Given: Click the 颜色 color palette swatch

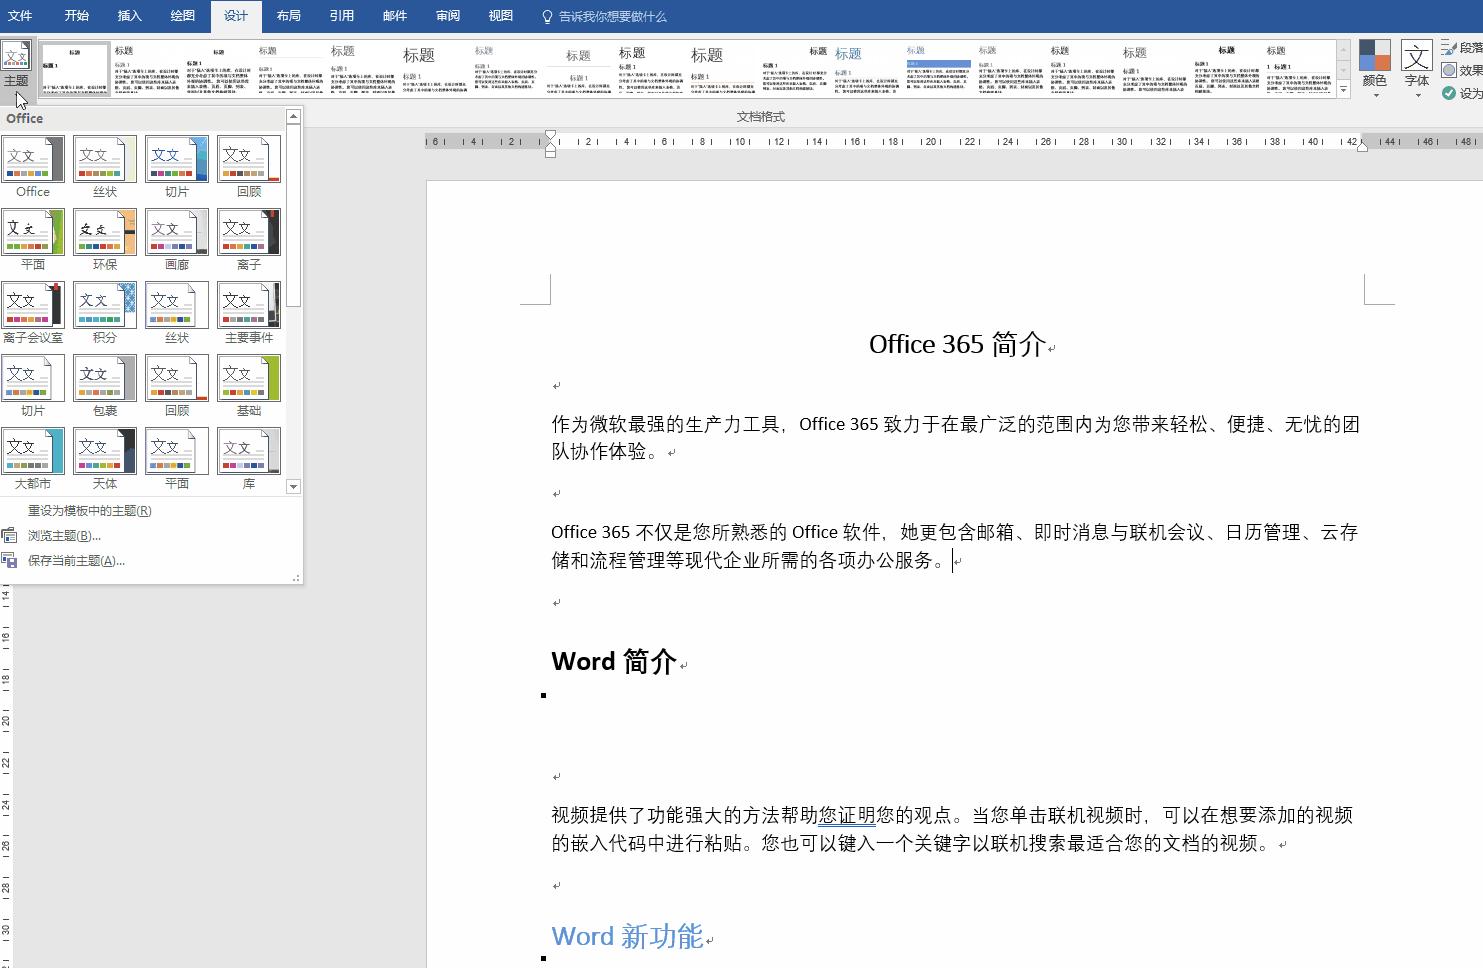Looking at the screenshot, I should coord(1375,55).
